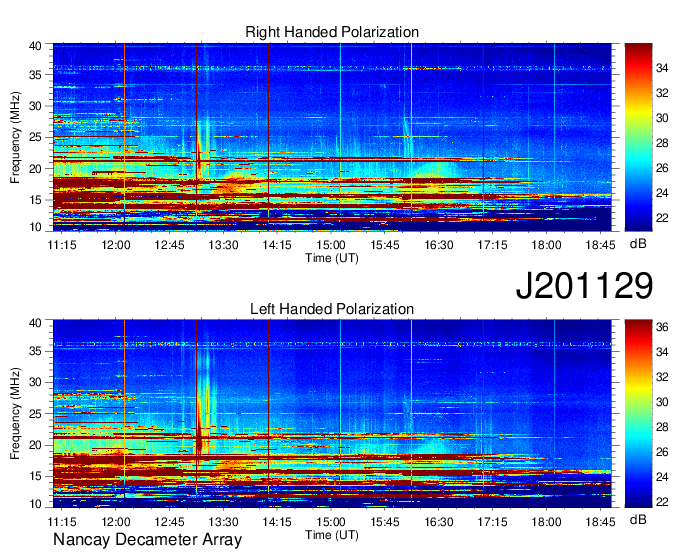Viewport: 680px width, 552px height.
Task: Click 17:15 time tick on left-handed plot
Action: point(492,522)
